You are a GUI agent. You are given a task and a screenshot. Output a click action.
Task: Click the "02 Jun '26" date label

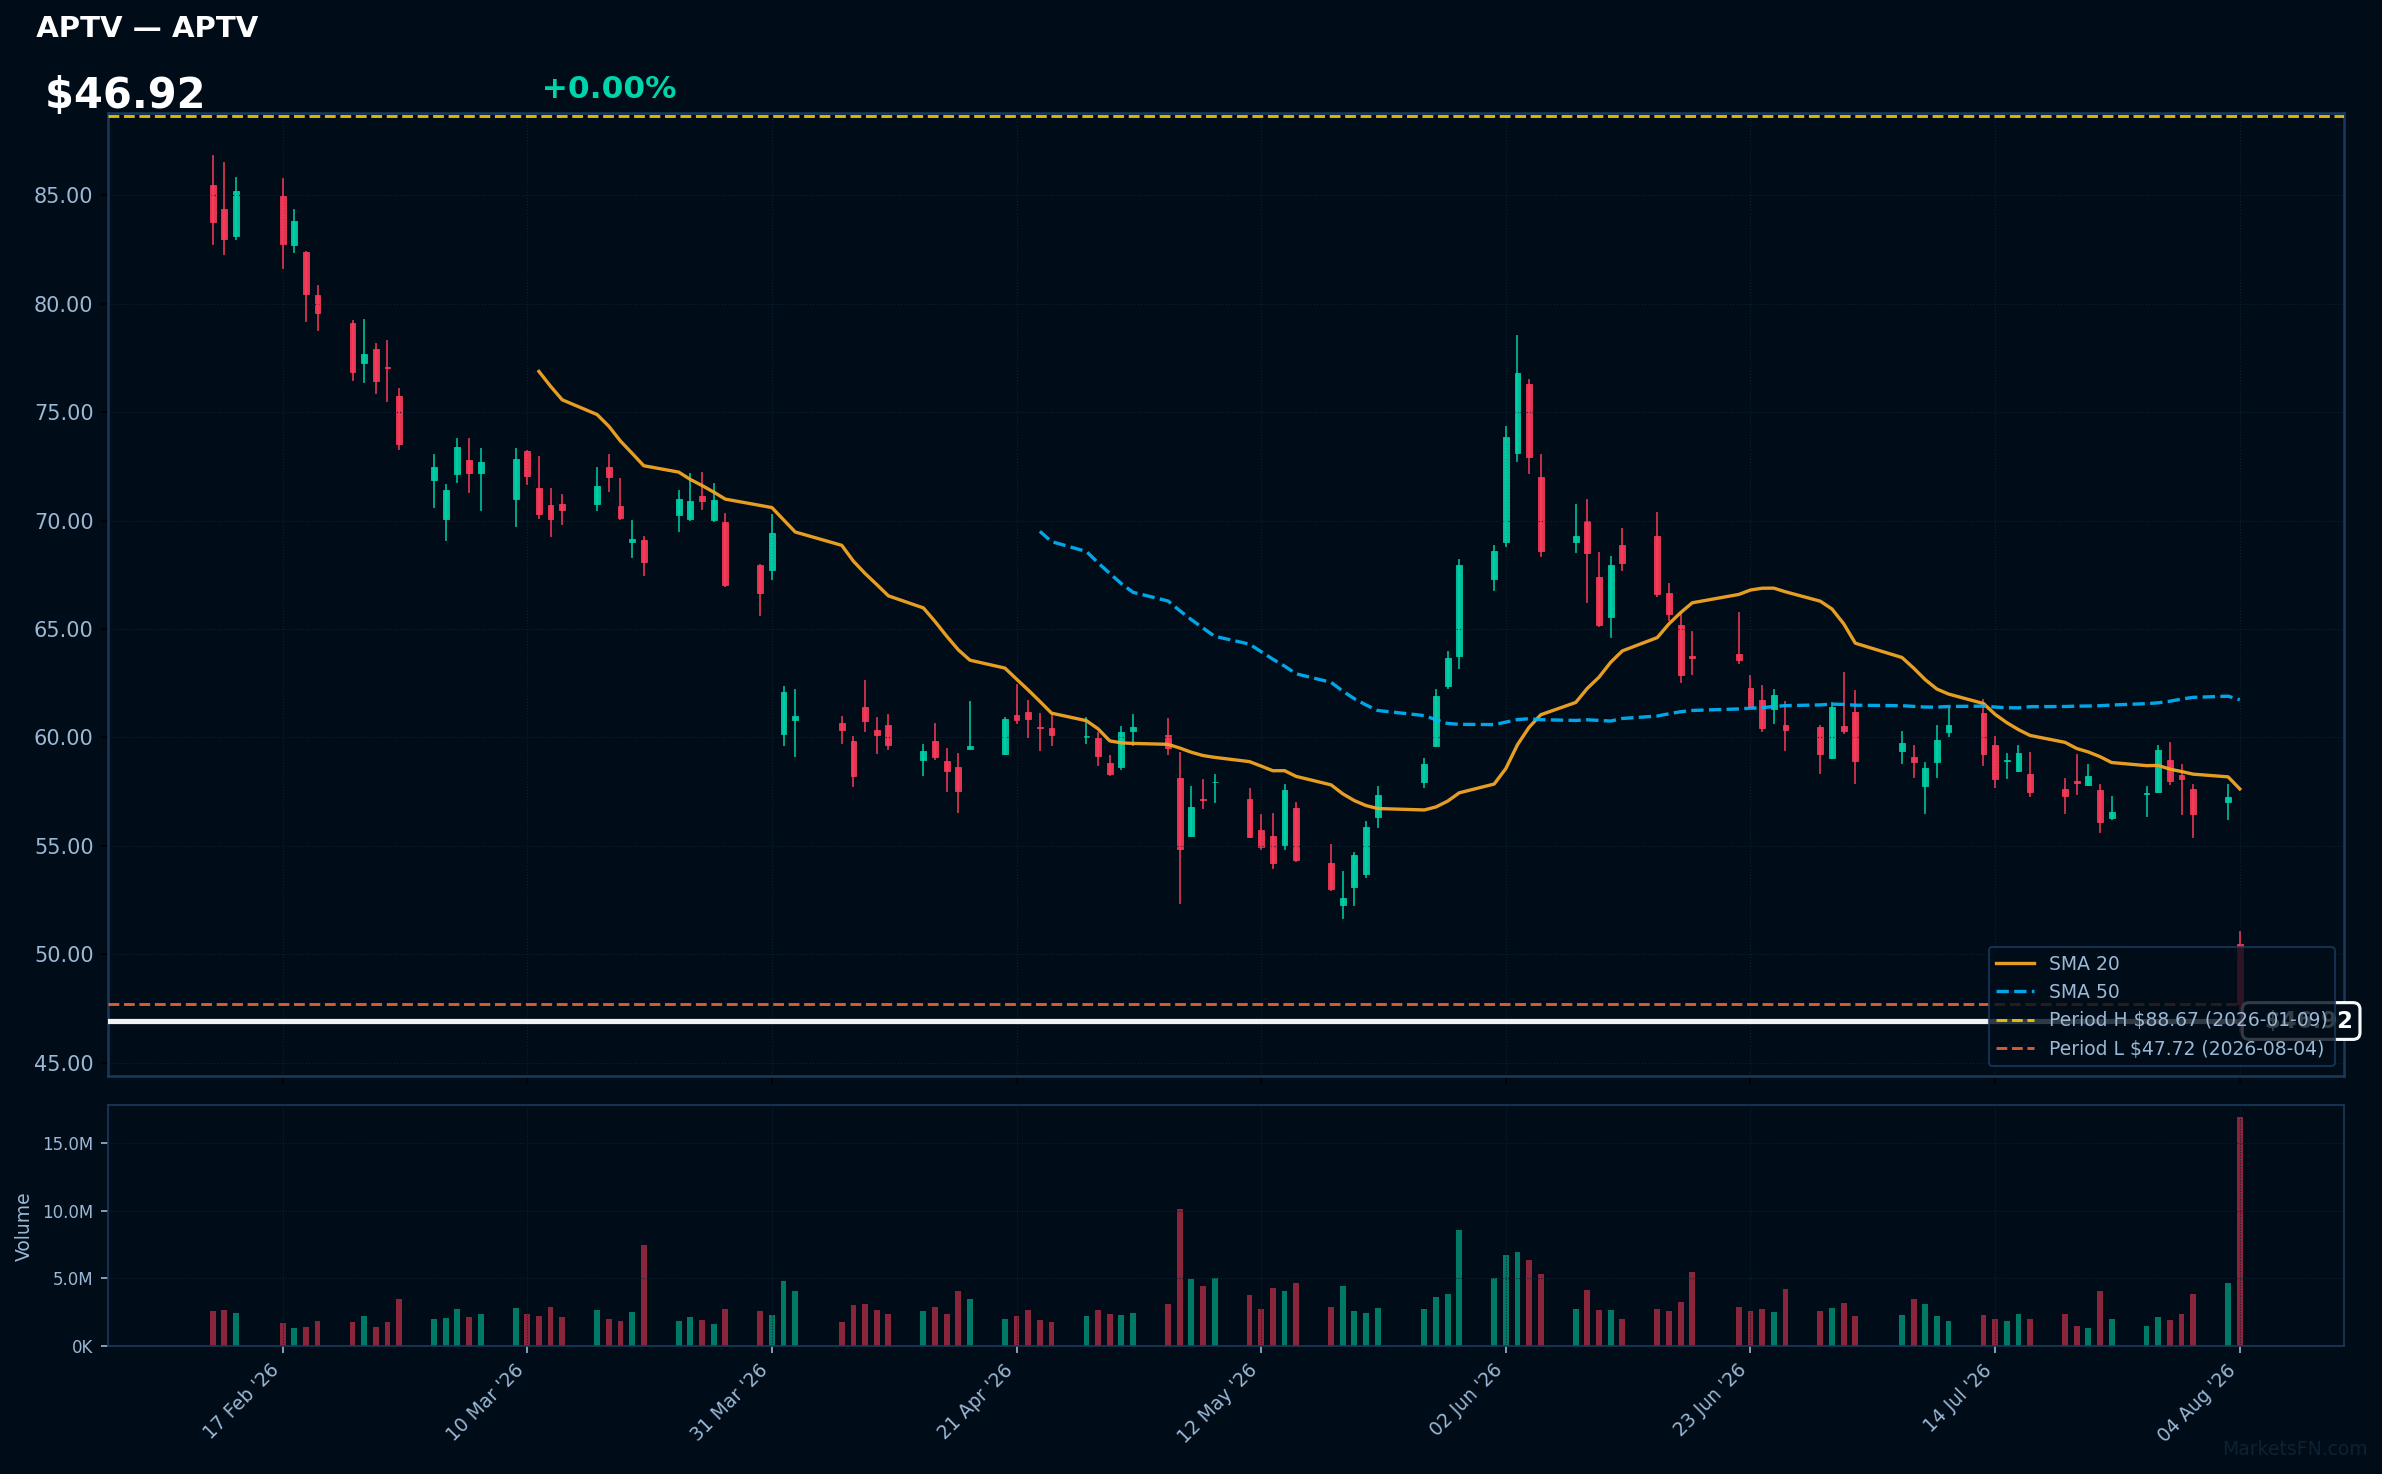coord(1465,1401)
